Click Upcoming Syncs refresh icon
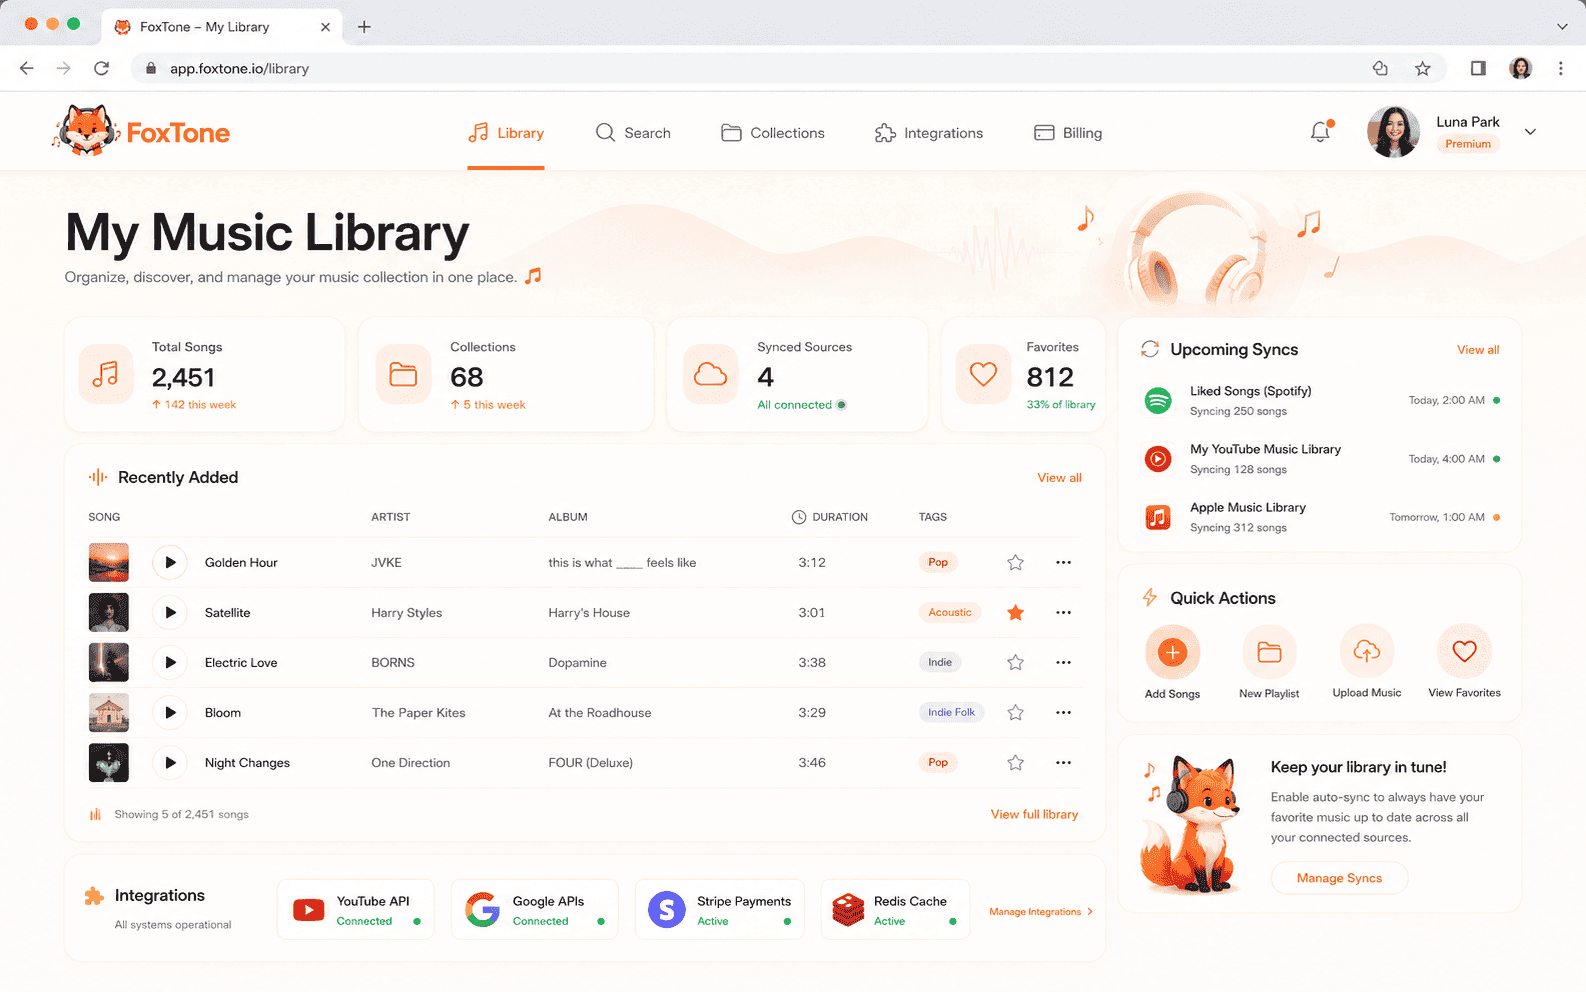This screenshot has width=1586, height=992. coord(1150,349)
